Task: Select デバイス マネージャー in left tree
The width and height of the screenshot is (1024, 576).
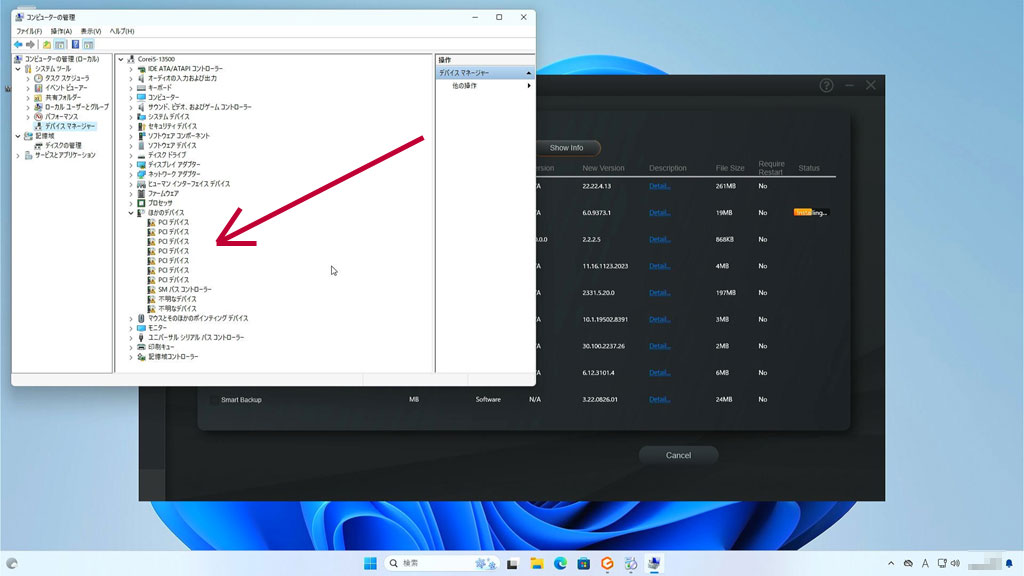Action: point(70,126)
